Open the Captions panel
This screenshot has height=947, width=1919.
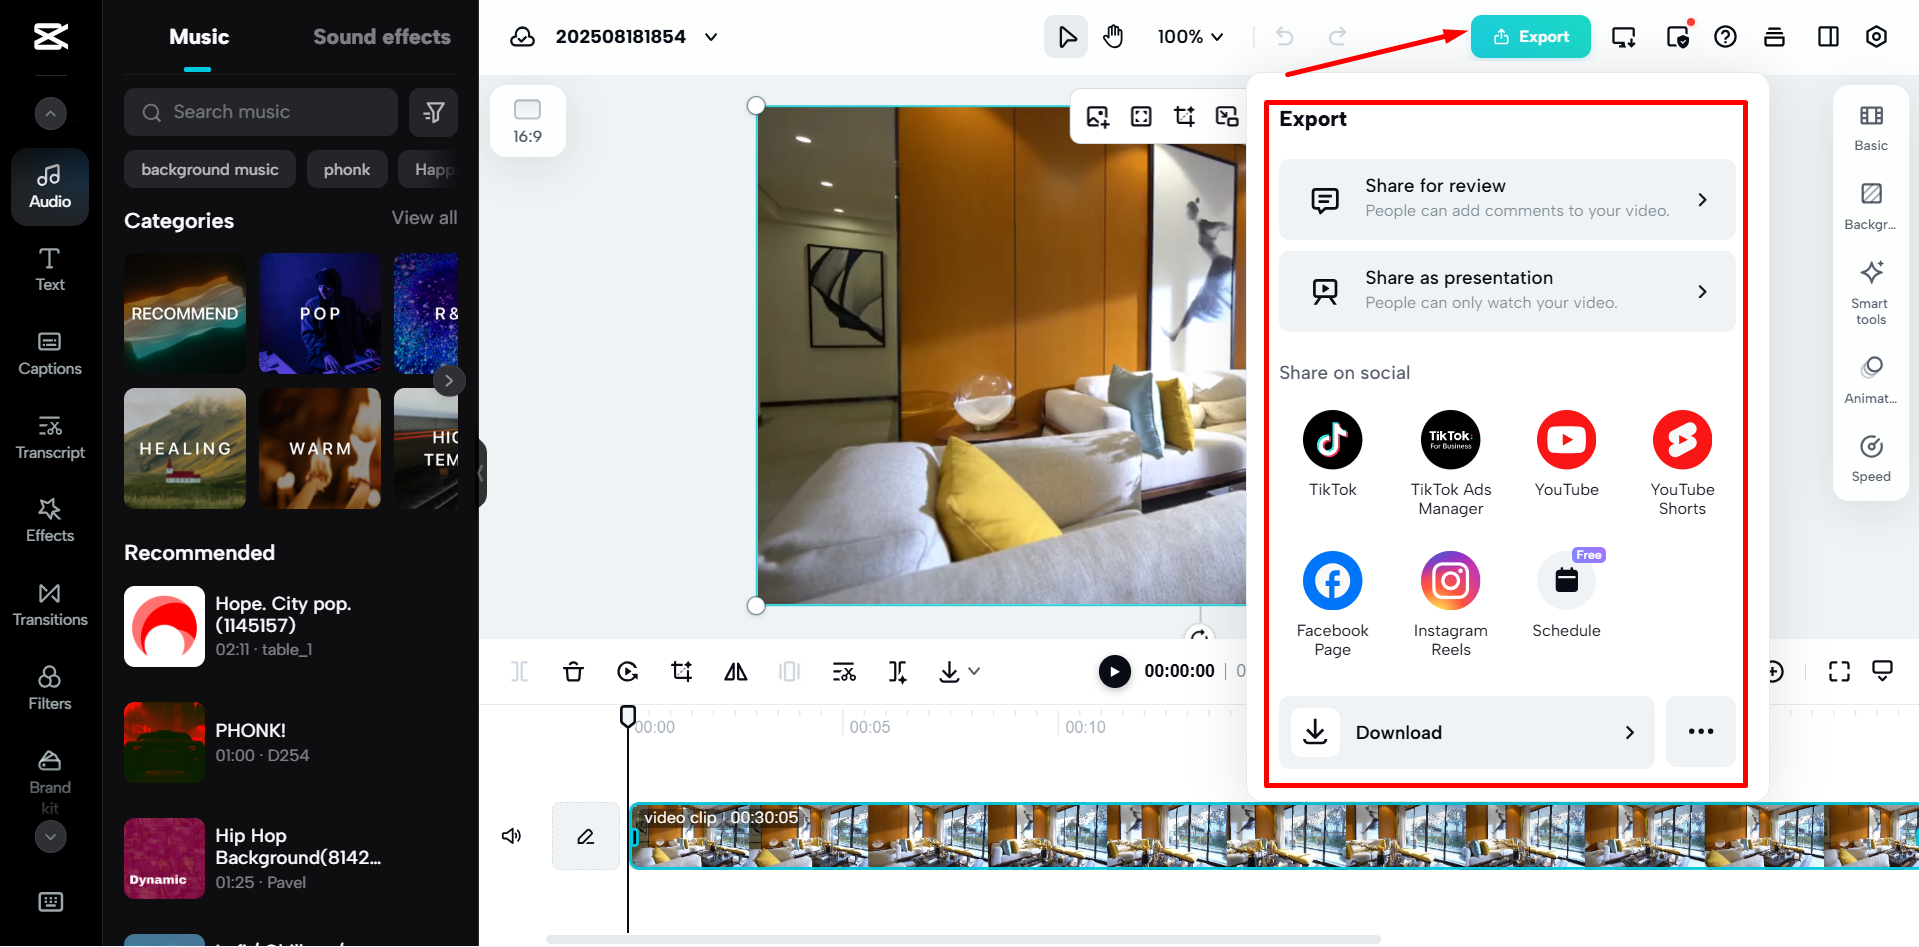click(50, 354)
